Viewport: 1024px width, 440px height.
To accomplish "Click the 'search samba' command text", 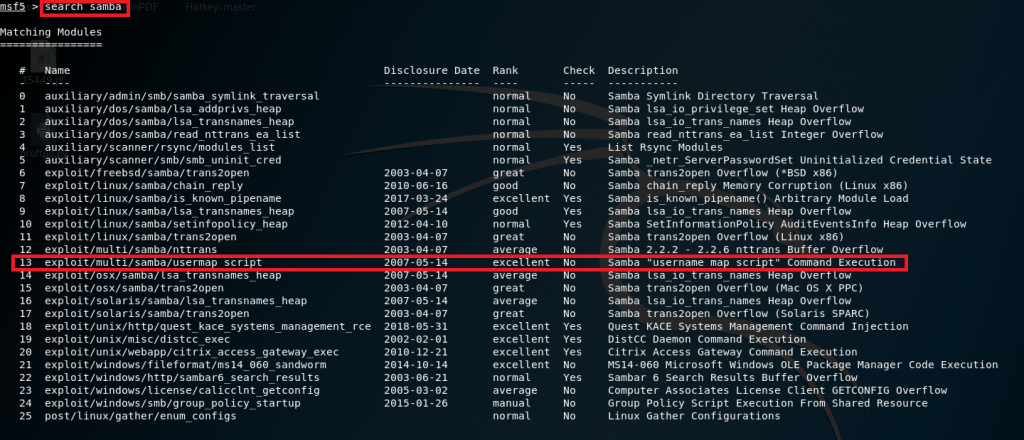I will pos(85,8).
